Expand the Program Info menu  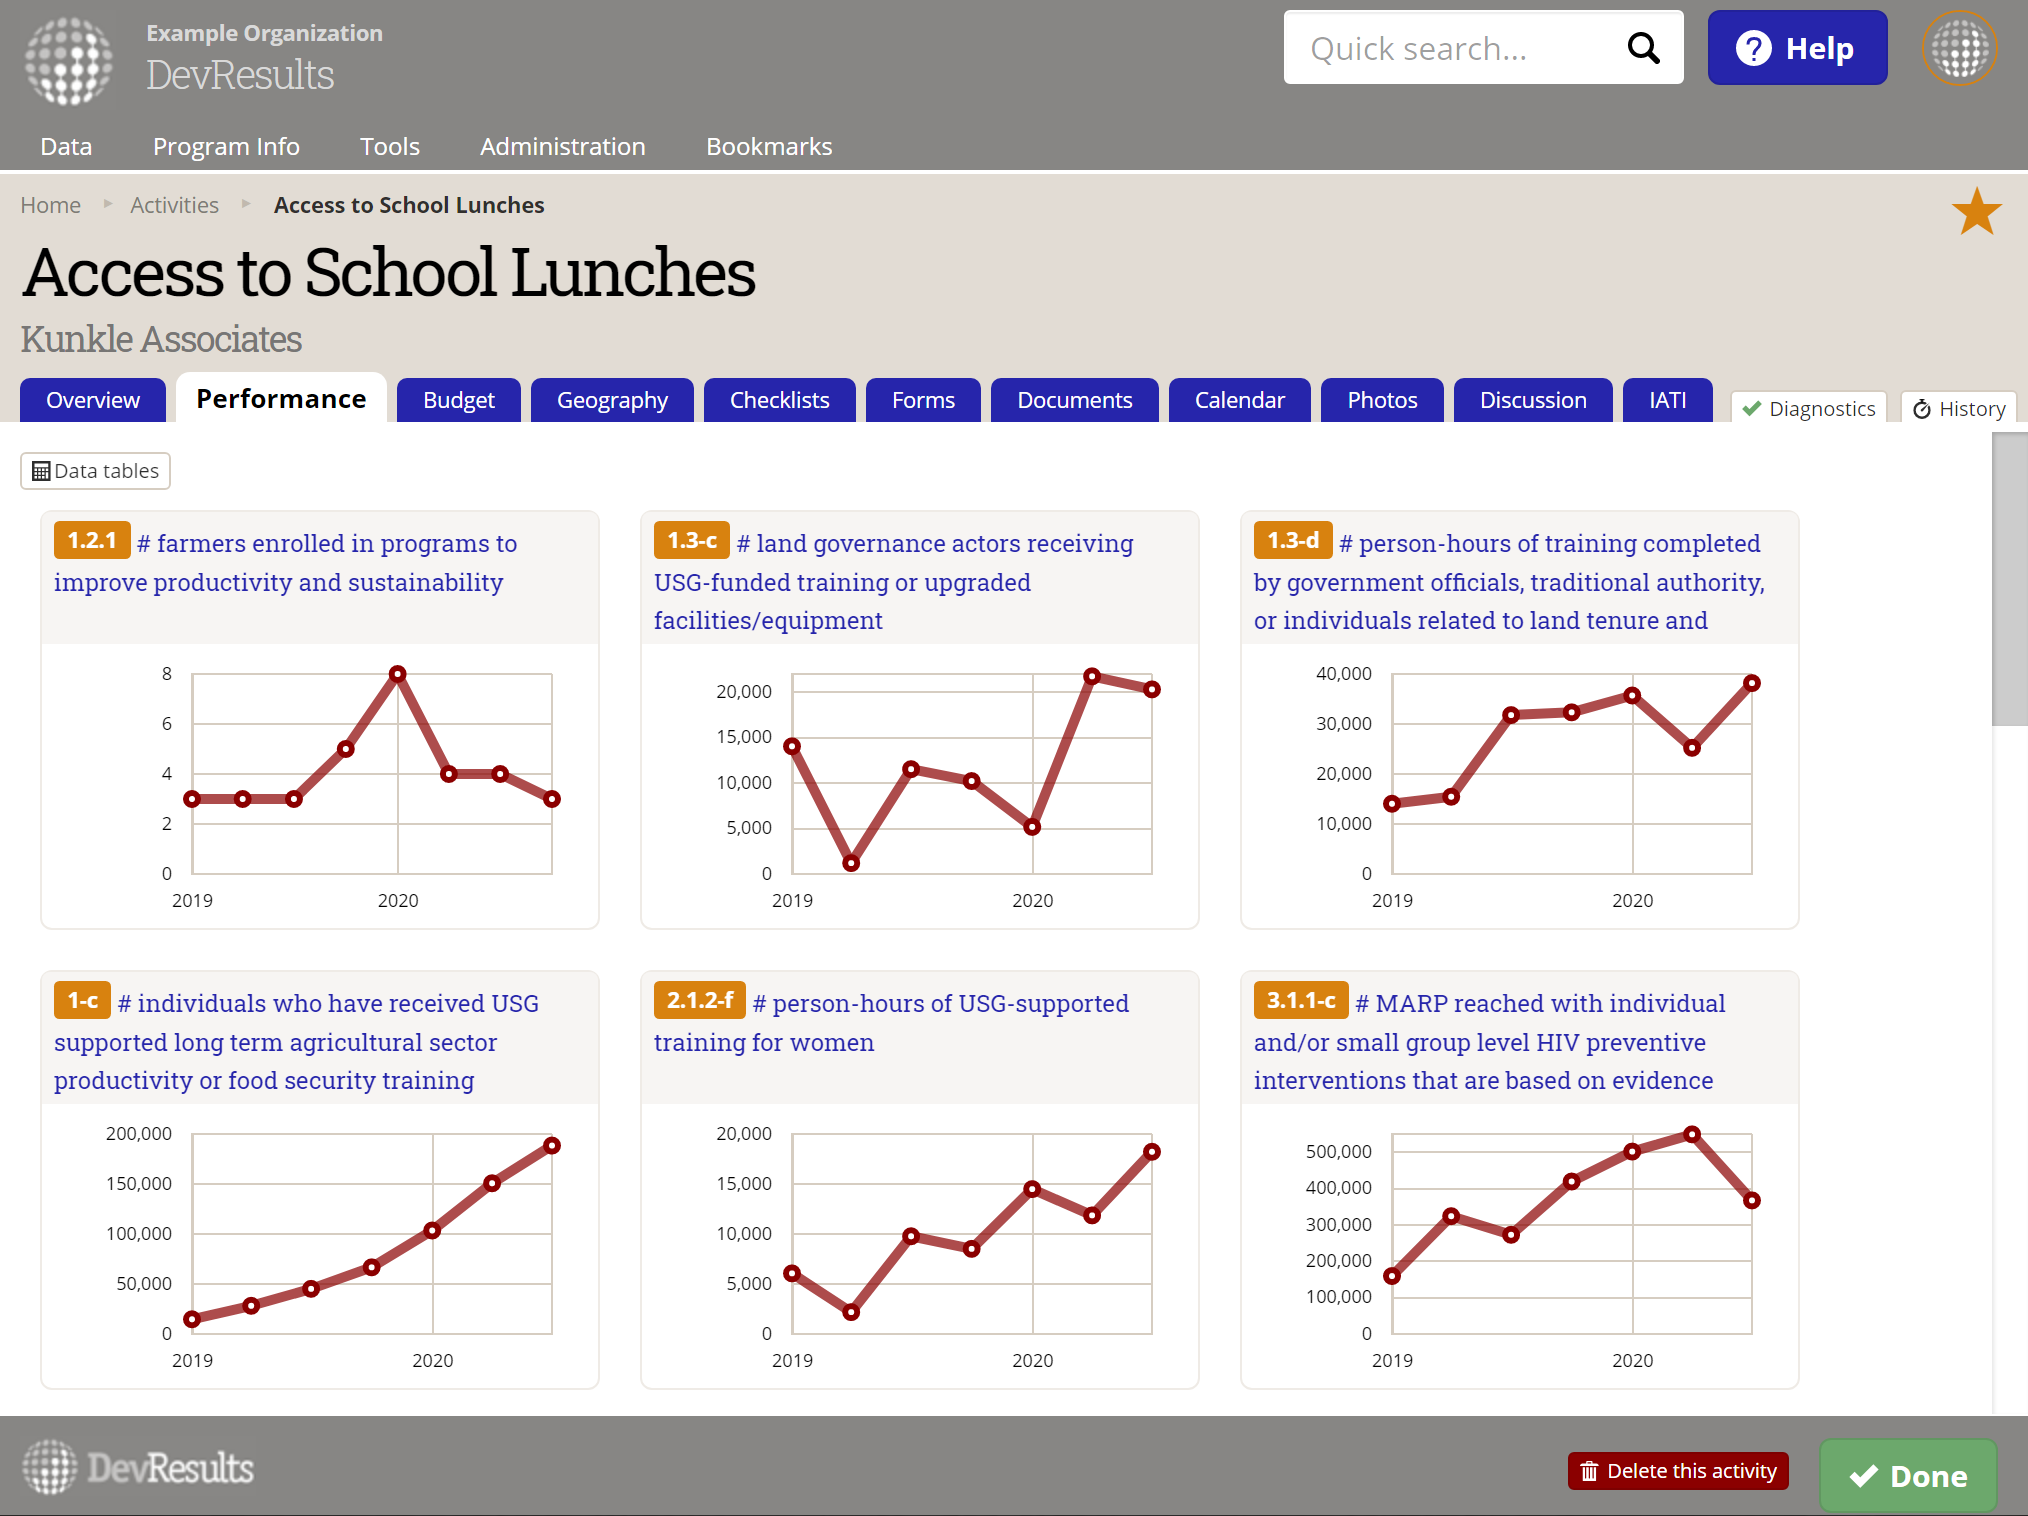(226, 147)
